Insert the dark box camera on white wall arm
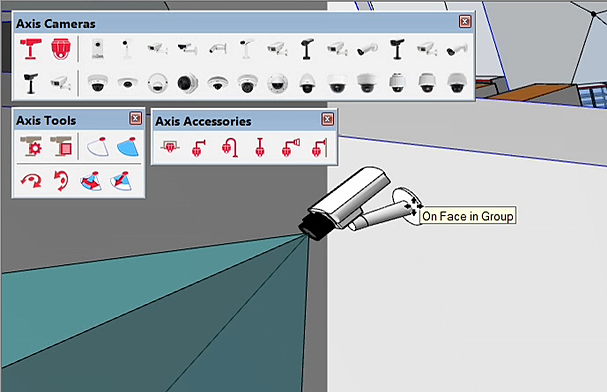The image size is (607, 392). tap(187, 49)
